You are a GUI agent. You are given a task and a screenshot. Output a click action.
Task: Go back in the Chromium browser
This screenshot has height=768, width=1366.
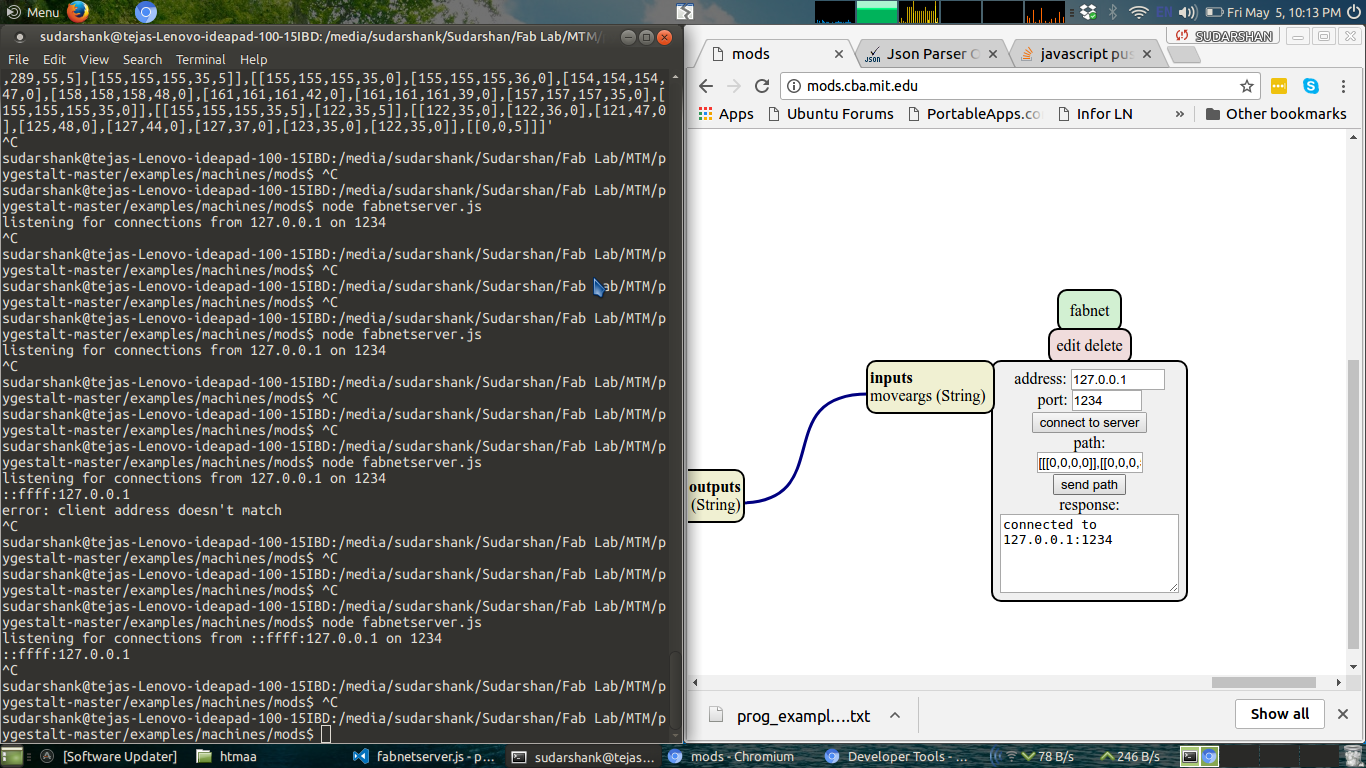coord(706,86)
